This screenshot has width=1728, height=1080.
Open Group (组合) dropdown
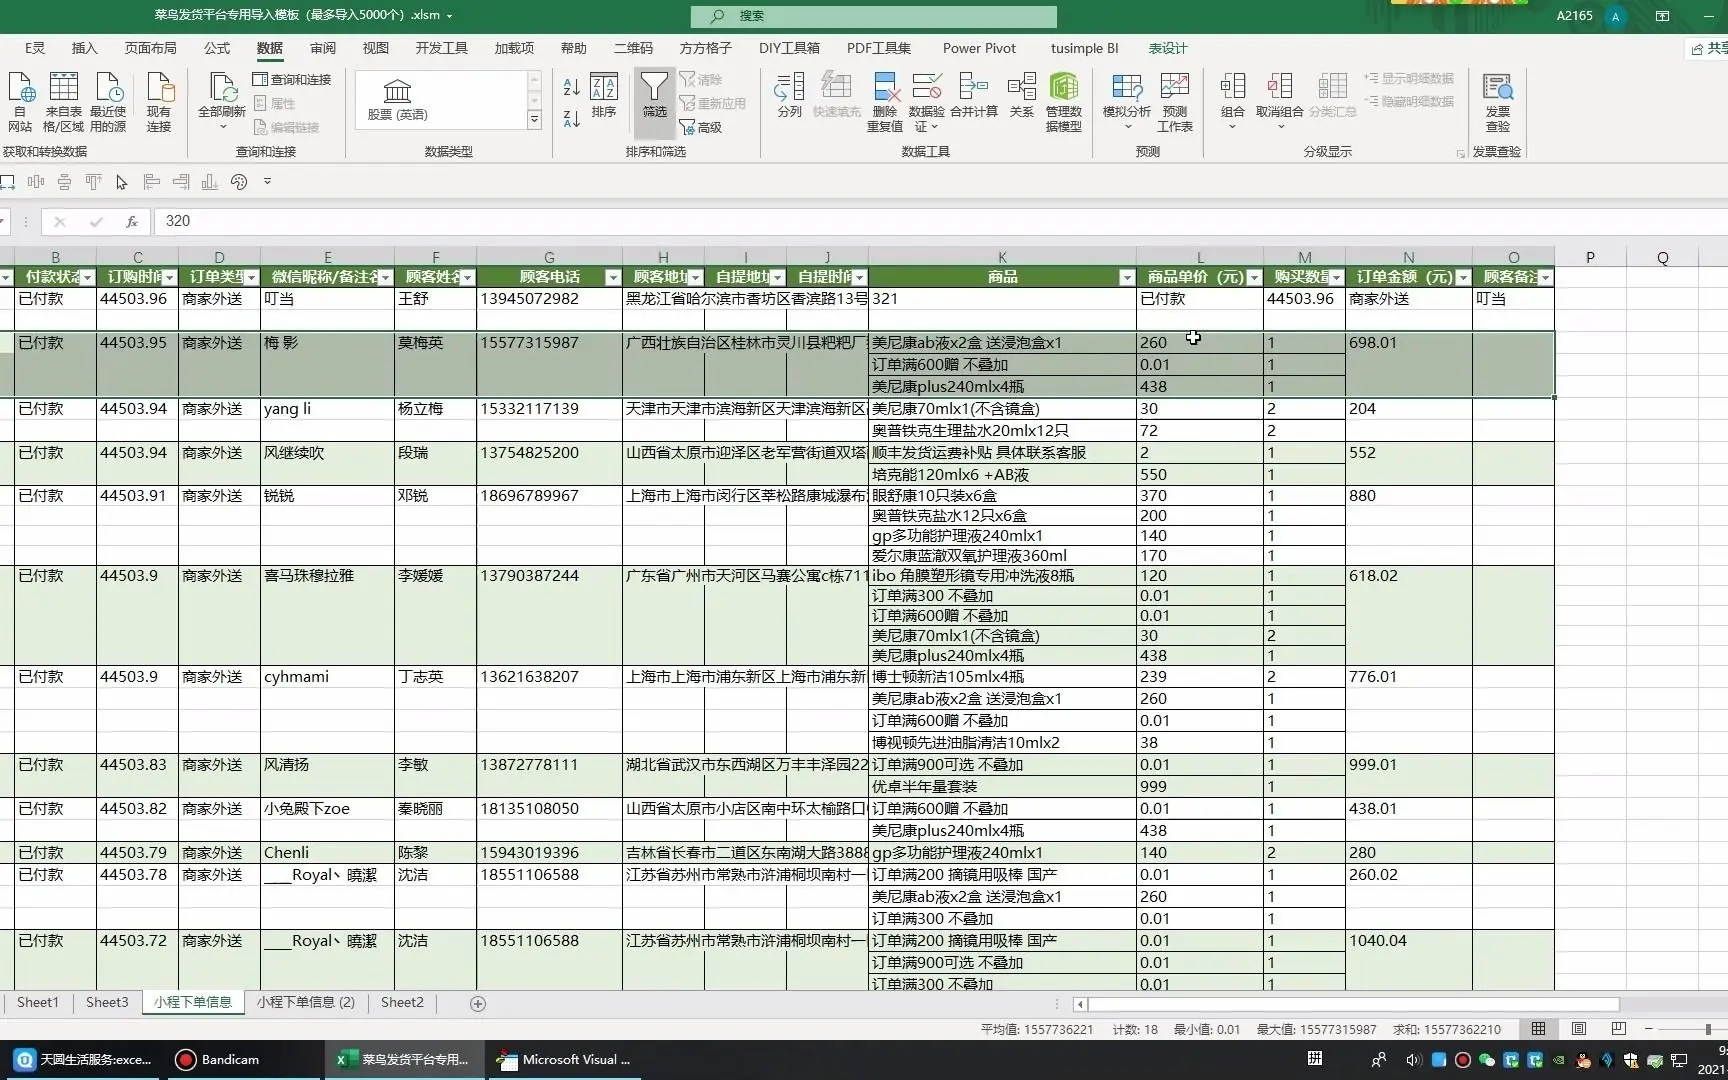point(1233,102)
